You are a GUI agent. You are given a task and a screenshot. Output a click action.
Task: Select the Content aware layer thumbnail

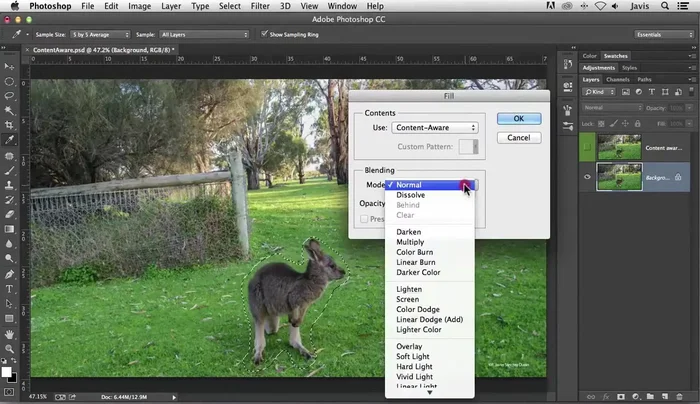pos(619,145)
